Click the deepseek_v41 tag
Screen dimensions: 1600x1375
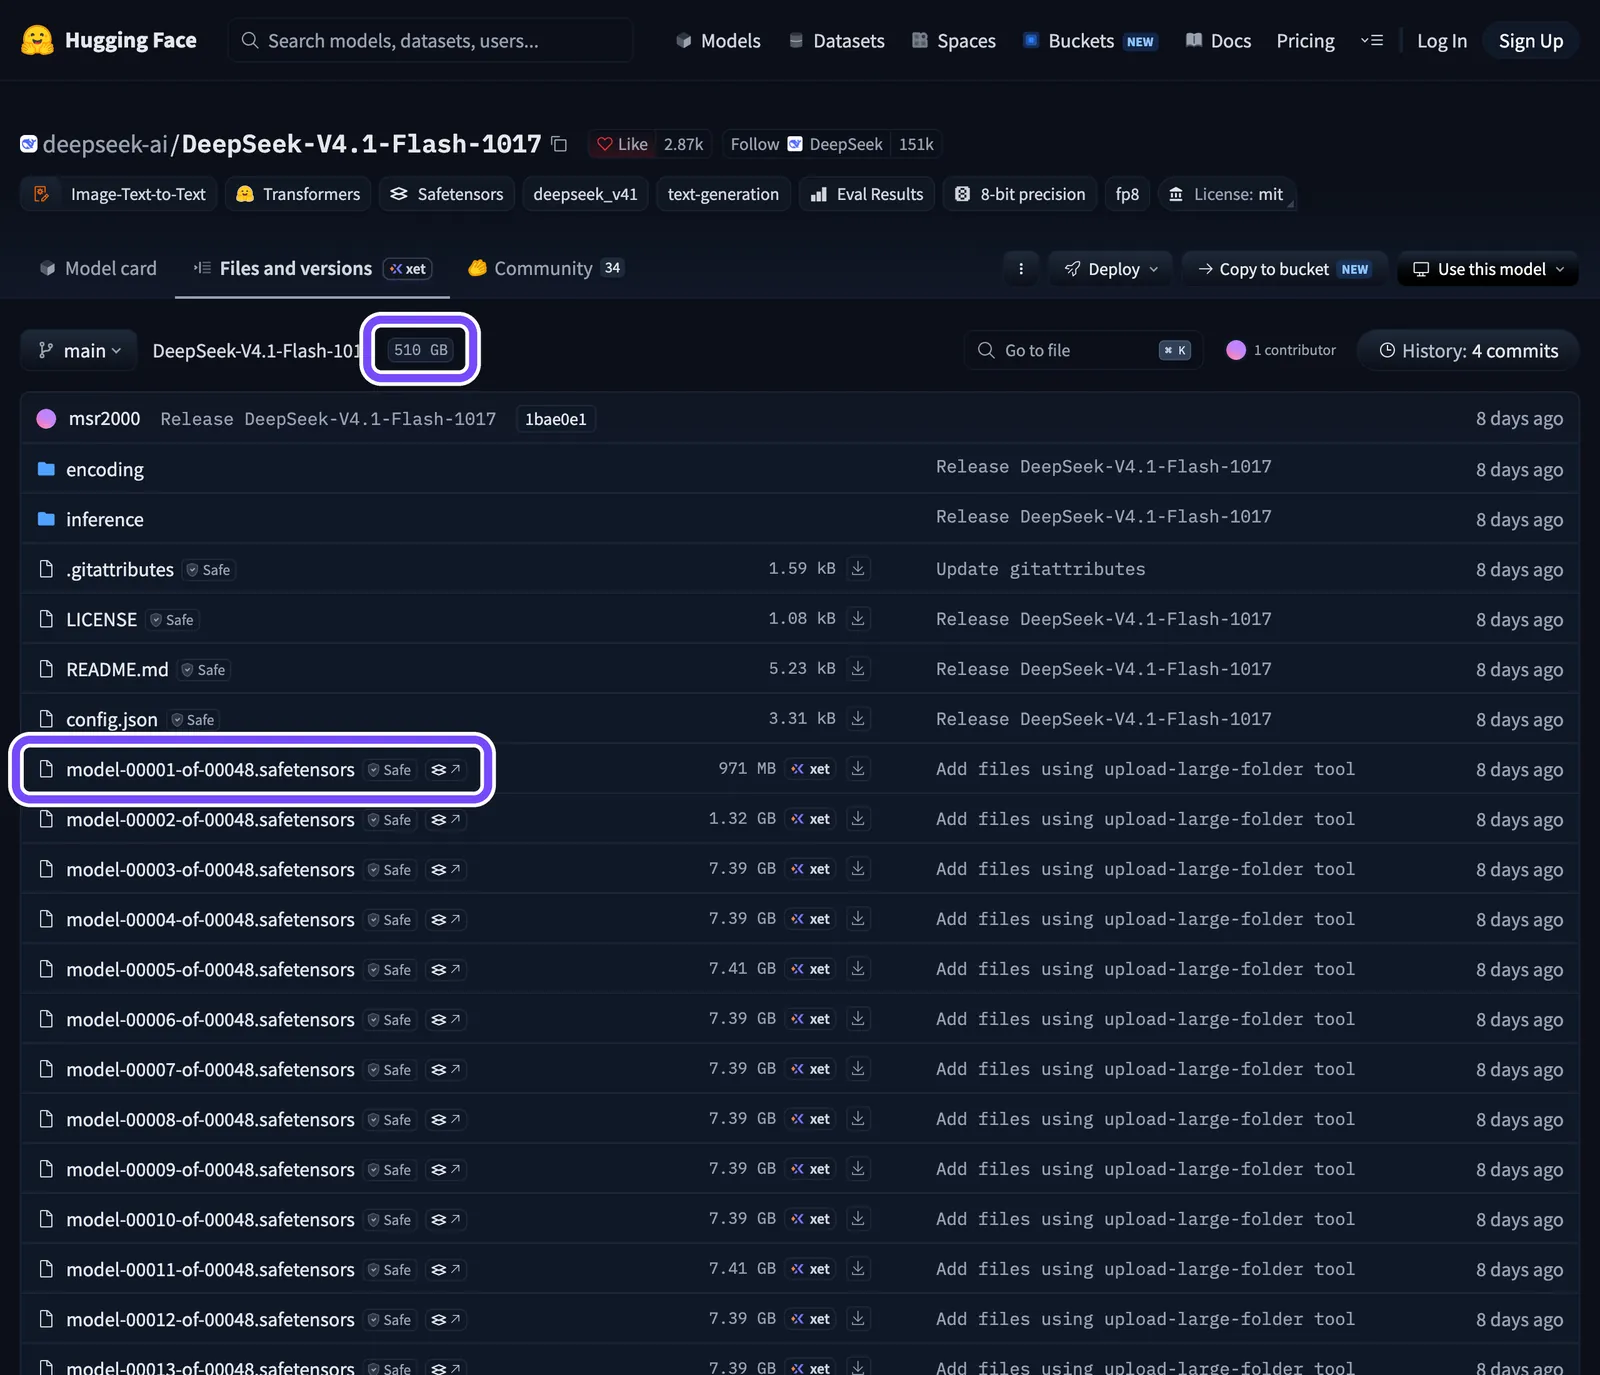(585, 194)
